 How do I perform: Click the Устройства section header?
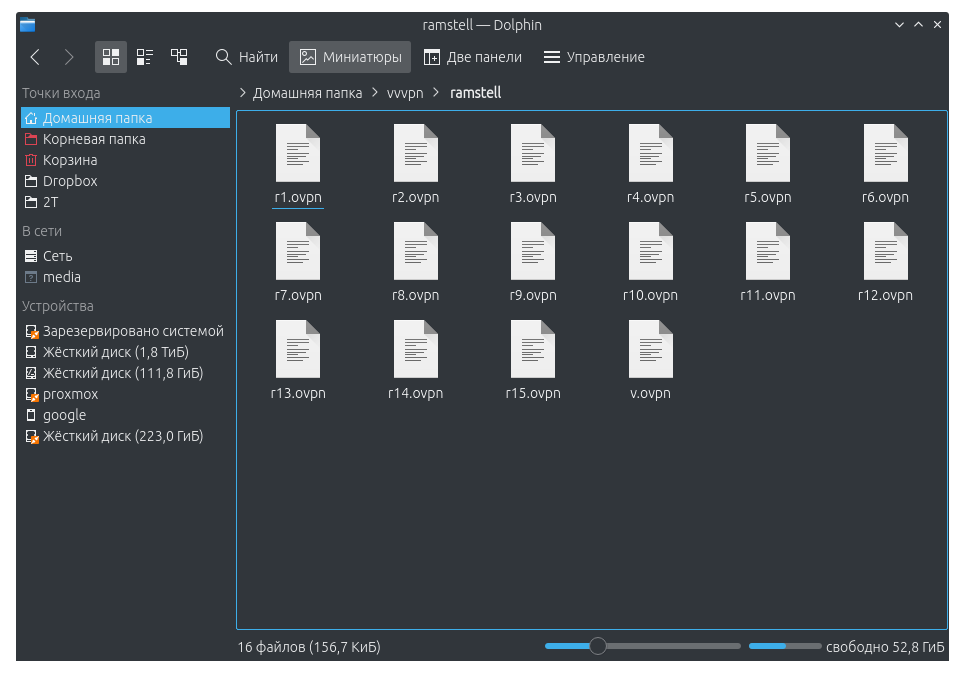(58, 306)
